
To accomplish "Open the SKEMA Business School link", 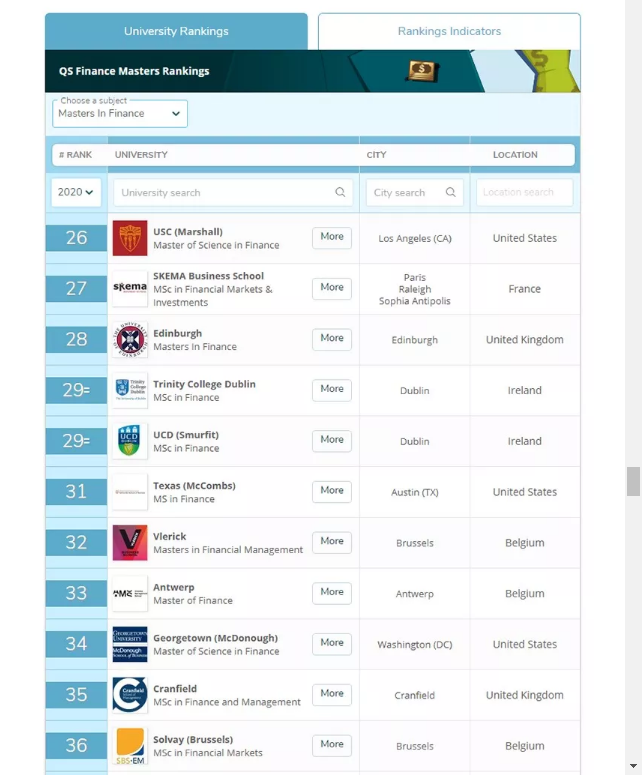I will 208,276.
